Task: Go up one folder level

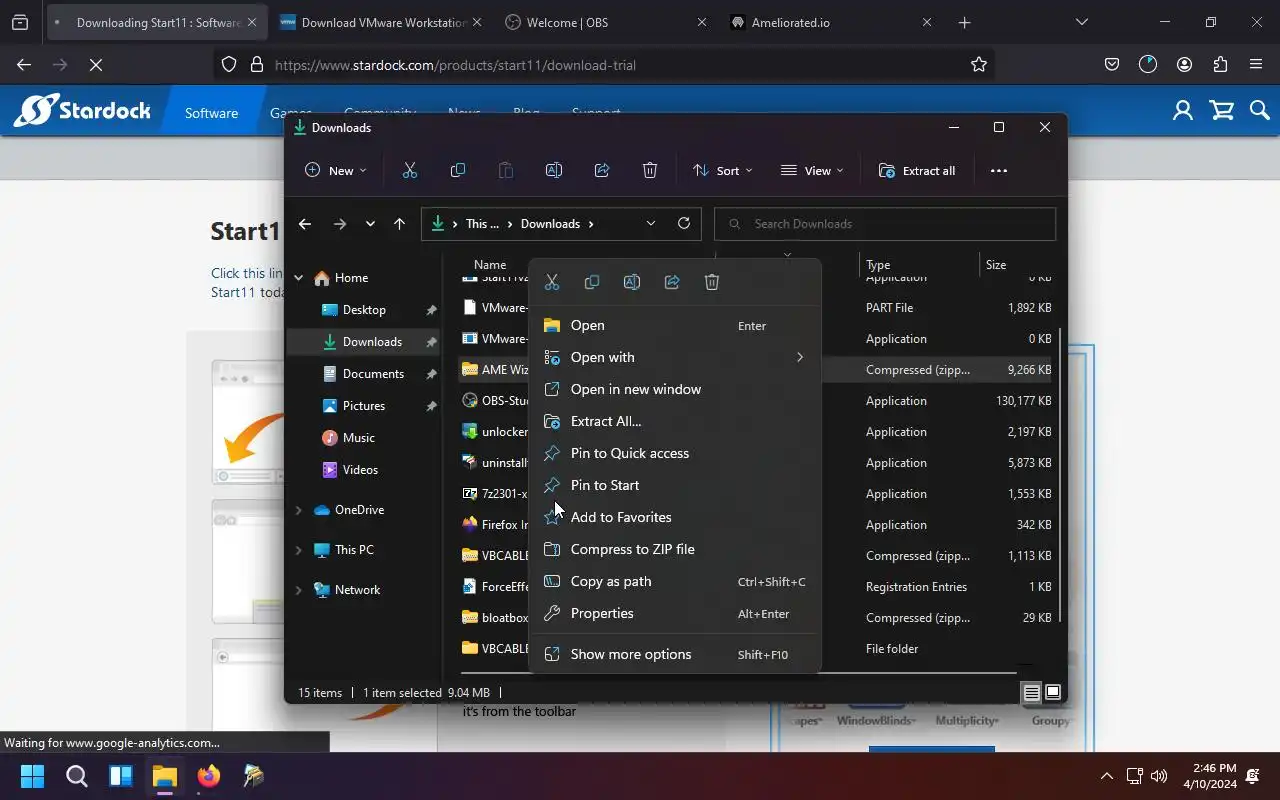Action: coord(399,224)
